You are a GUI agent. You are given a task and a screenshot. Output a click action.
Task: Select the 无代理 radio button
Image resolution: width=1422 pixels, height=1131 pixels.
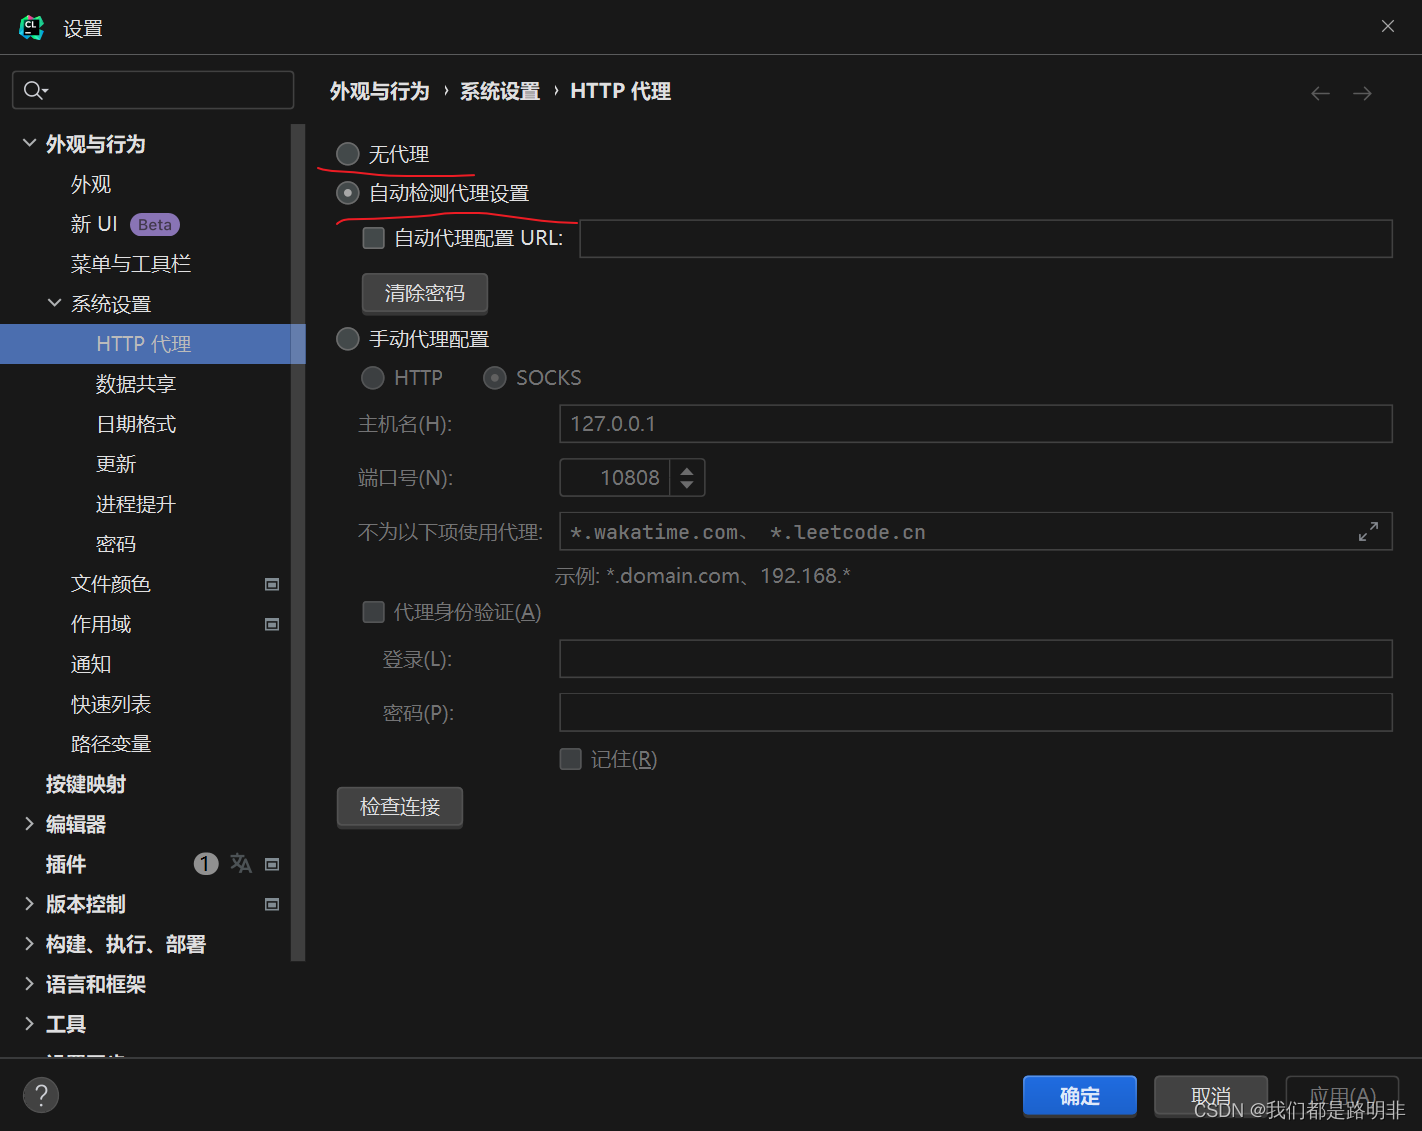coord(347,153)
